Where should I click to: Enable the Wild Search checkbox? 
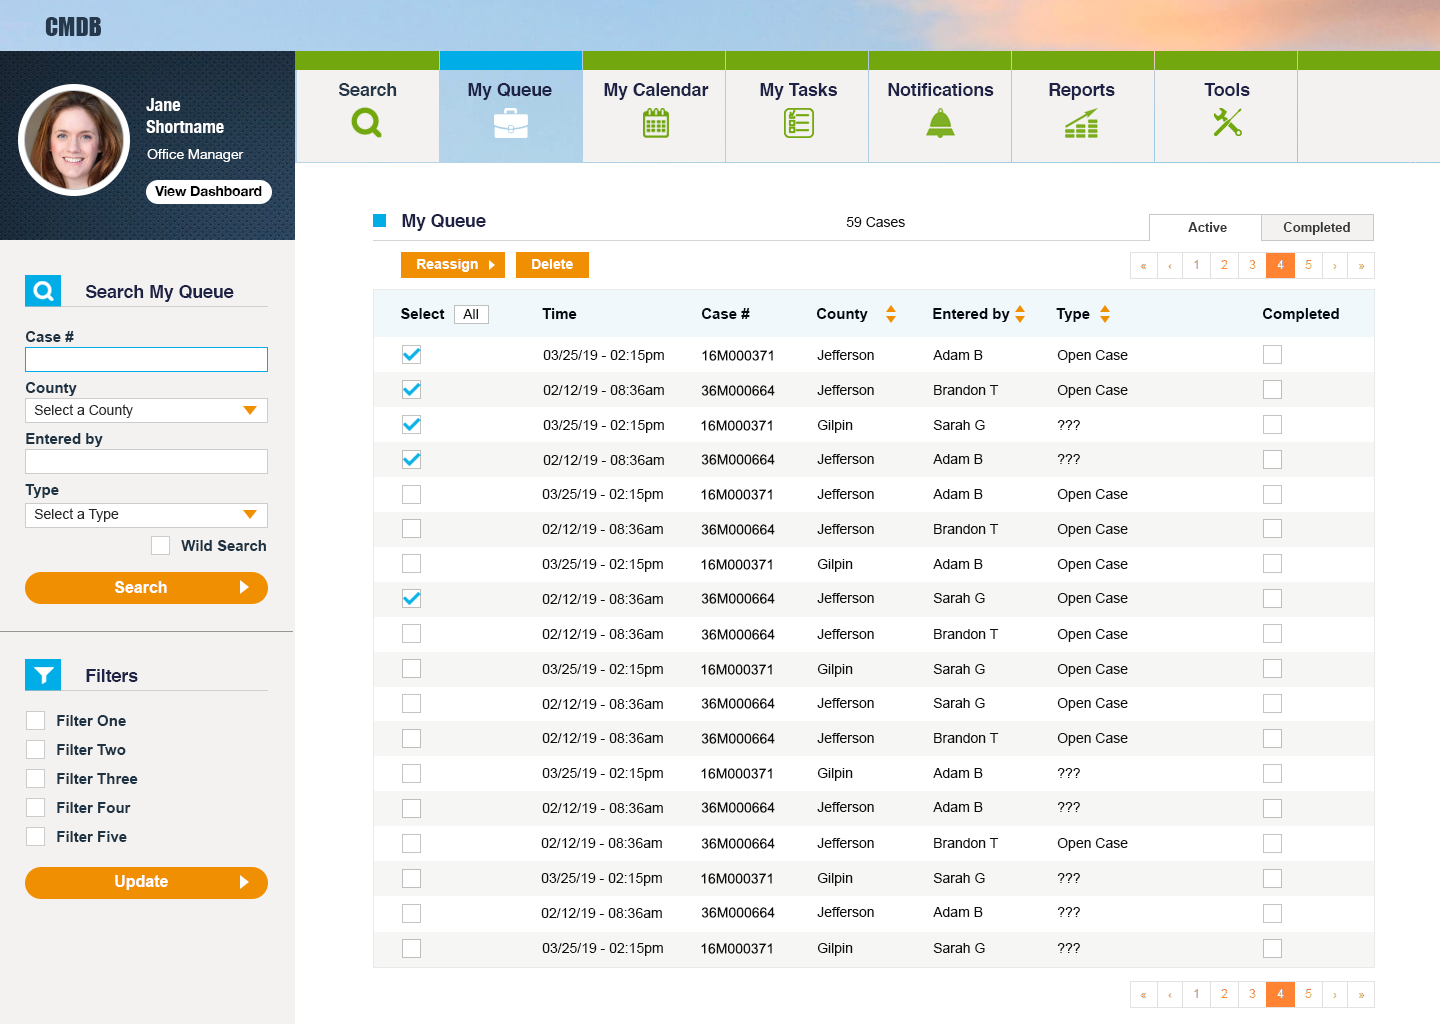click(160, 545)
